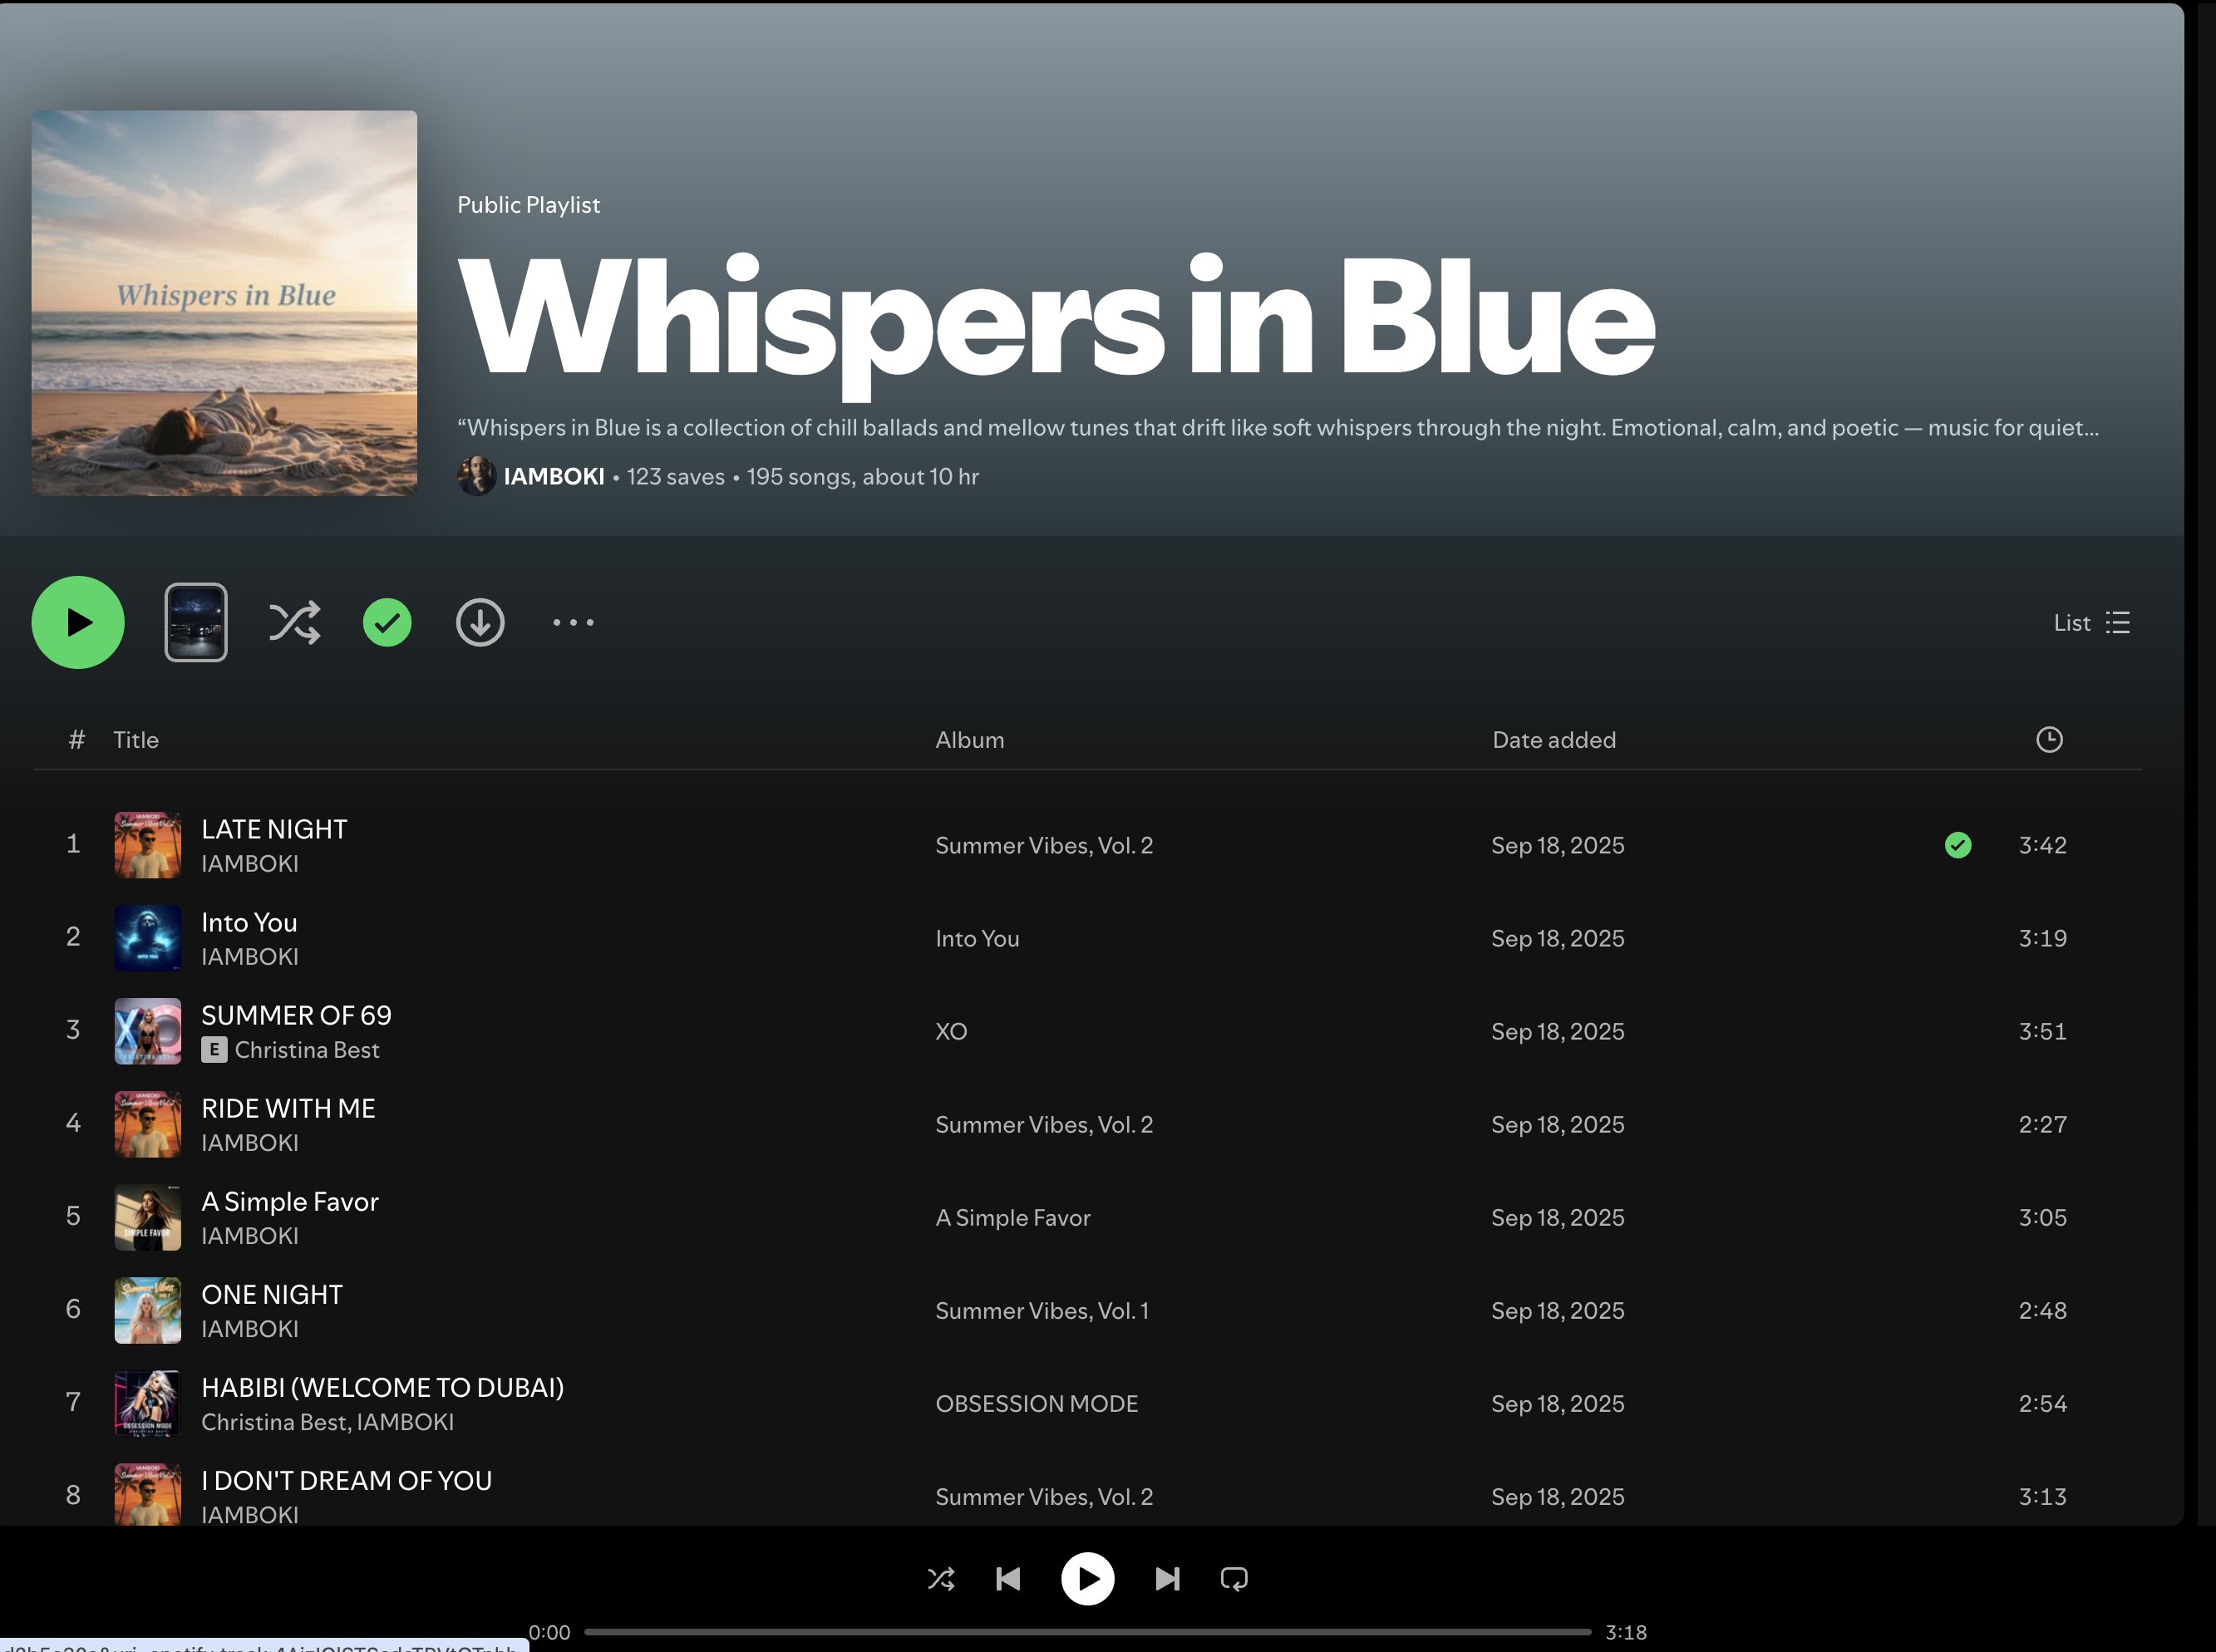2216x1652 pixels.
Task: Toggle shuffle in the bottom player bar
Action: point(941,1579)
